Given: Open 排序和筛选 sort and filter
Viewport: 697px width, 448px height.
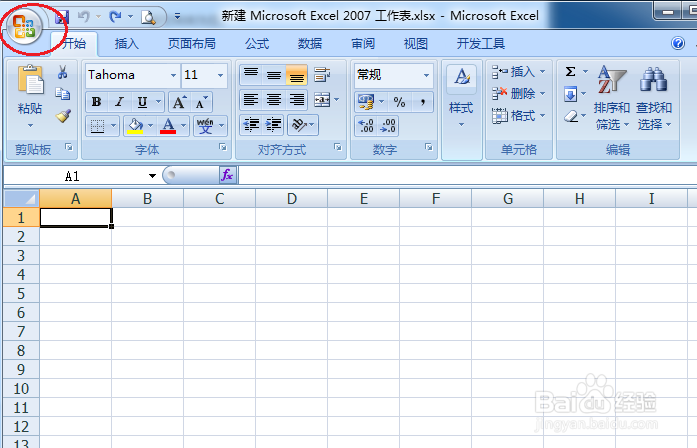Looking at the screenshot, I should pyautogui.click(x=612, y=98).
